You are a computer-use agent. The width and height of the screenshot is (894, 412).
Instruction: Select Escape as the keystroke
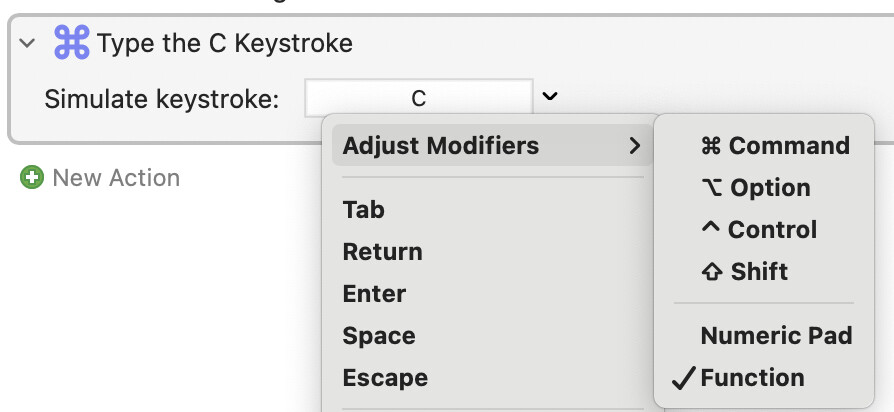pos(385,378)
